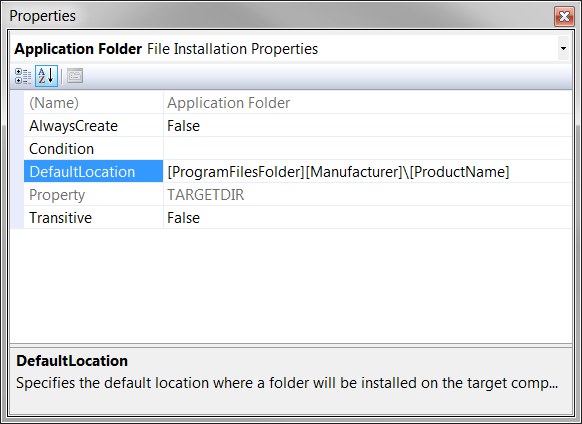582x424 pixels.
Task: Select the Application Folder object combo box
Action: (291, 49)
